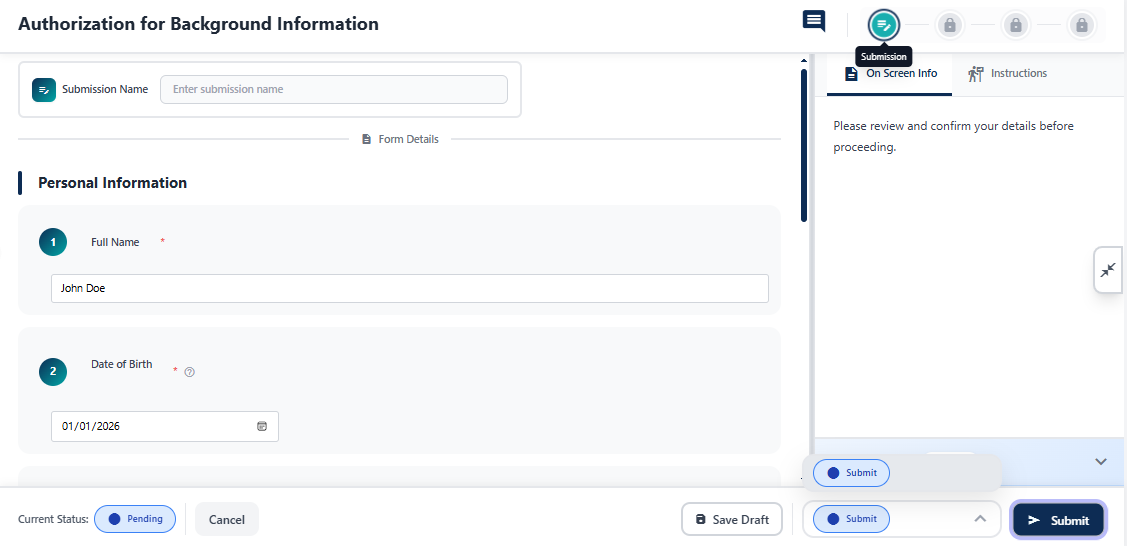1127x546 pixels.
Task: Click the Date of Birth help icon
Action: click(x=190, y=372)
